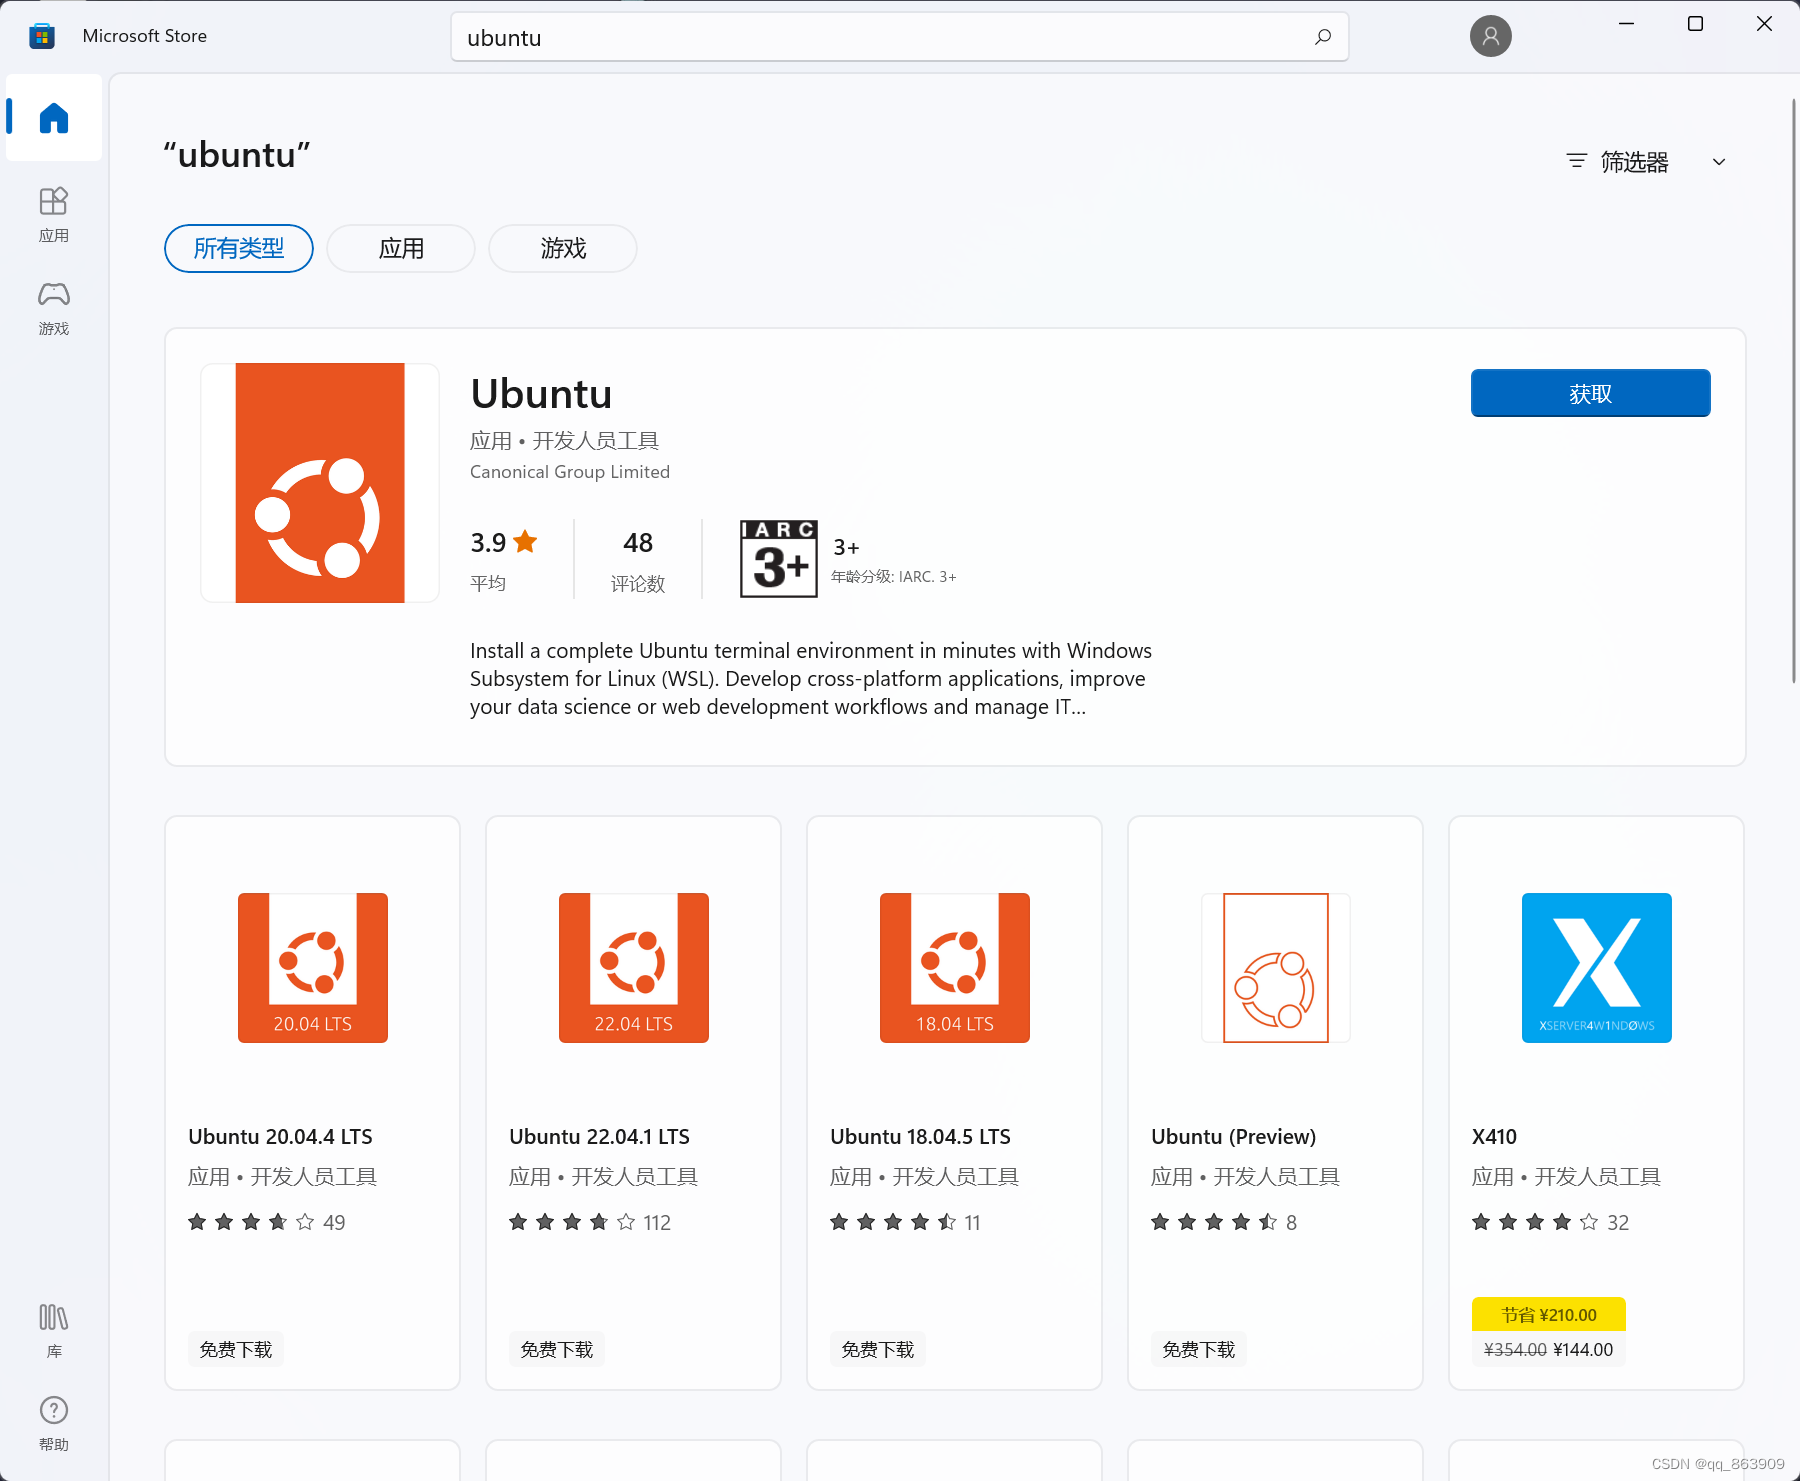The width and height of the screenshot is (1800, 1481).
Task: Open the 帮助 (Help) sidebar icon
Action: pyautogui.click(x=54, y=1423)
